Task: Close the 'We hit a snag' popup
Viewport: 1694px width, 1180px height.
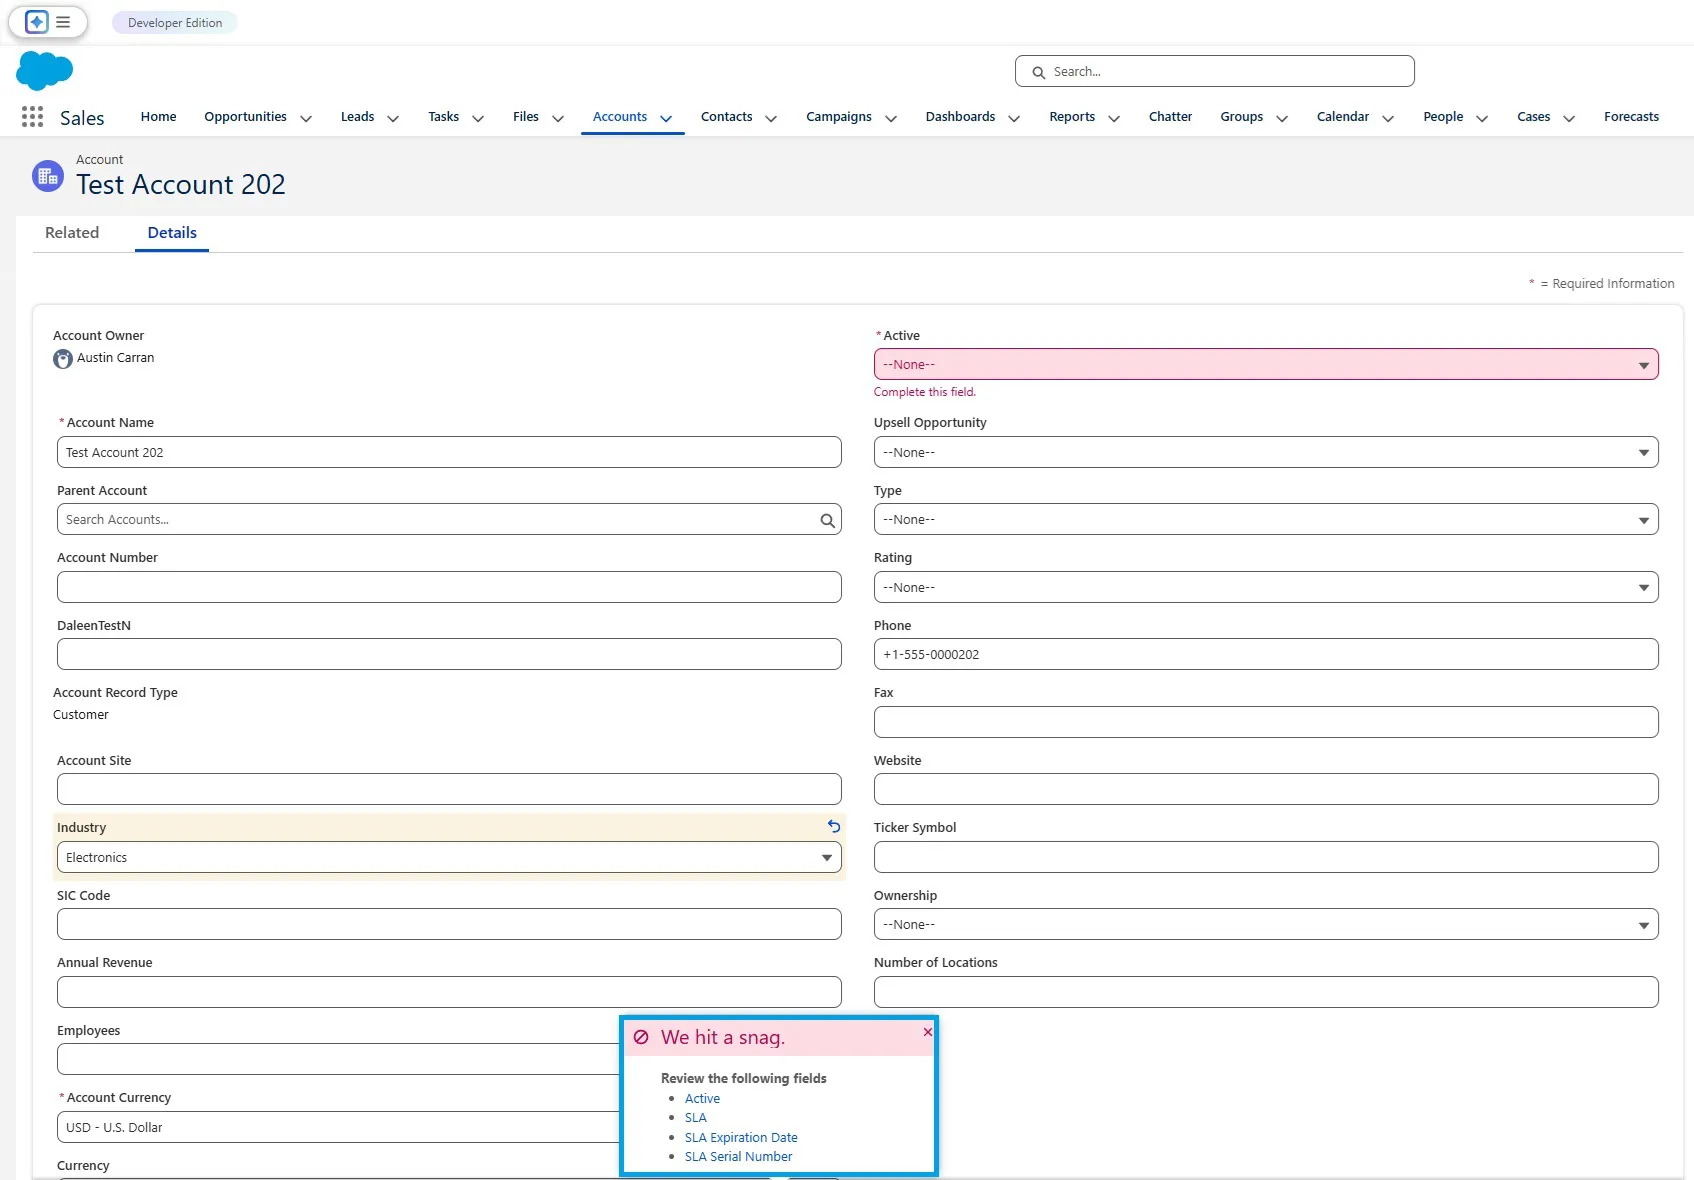Action: (x=927, y=1032)
